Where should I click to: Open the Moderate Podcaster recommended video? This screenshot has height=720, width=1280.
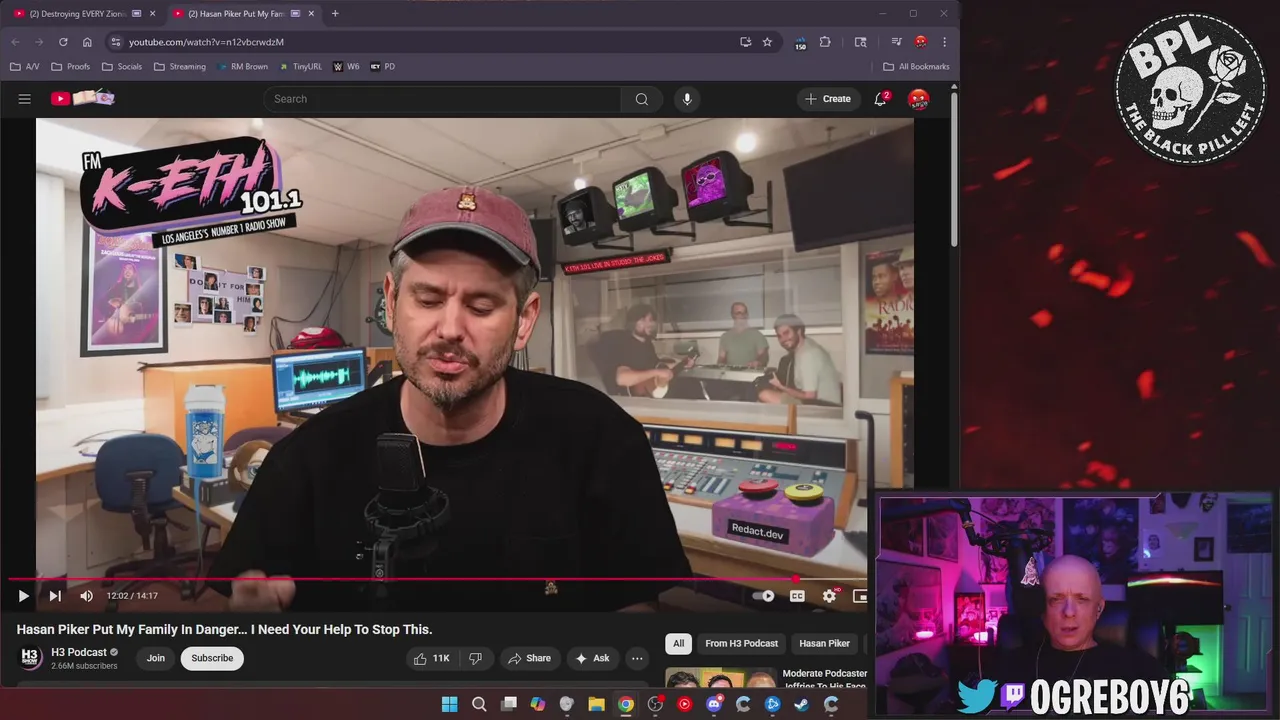click(x=766, y=680)
